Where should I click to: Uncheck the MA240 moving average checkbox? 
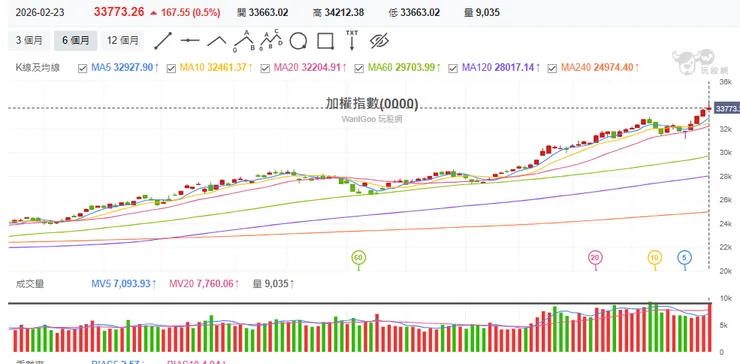552,68
